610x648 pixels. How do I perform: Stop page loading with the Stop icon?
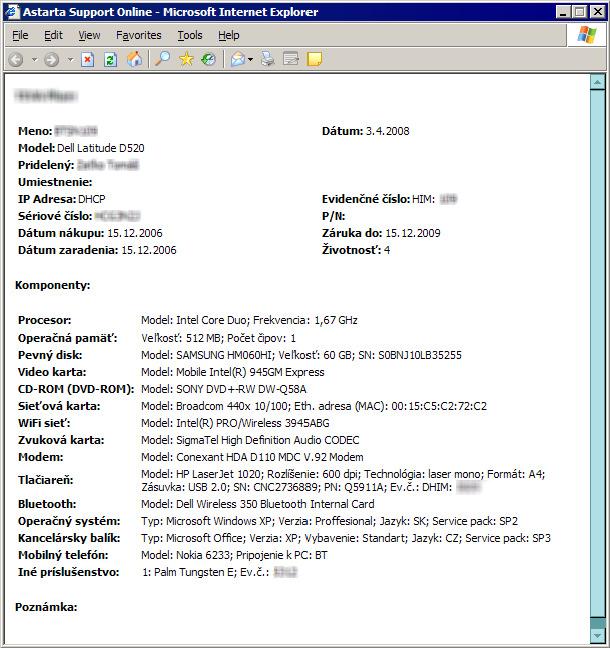pos(87,60)
